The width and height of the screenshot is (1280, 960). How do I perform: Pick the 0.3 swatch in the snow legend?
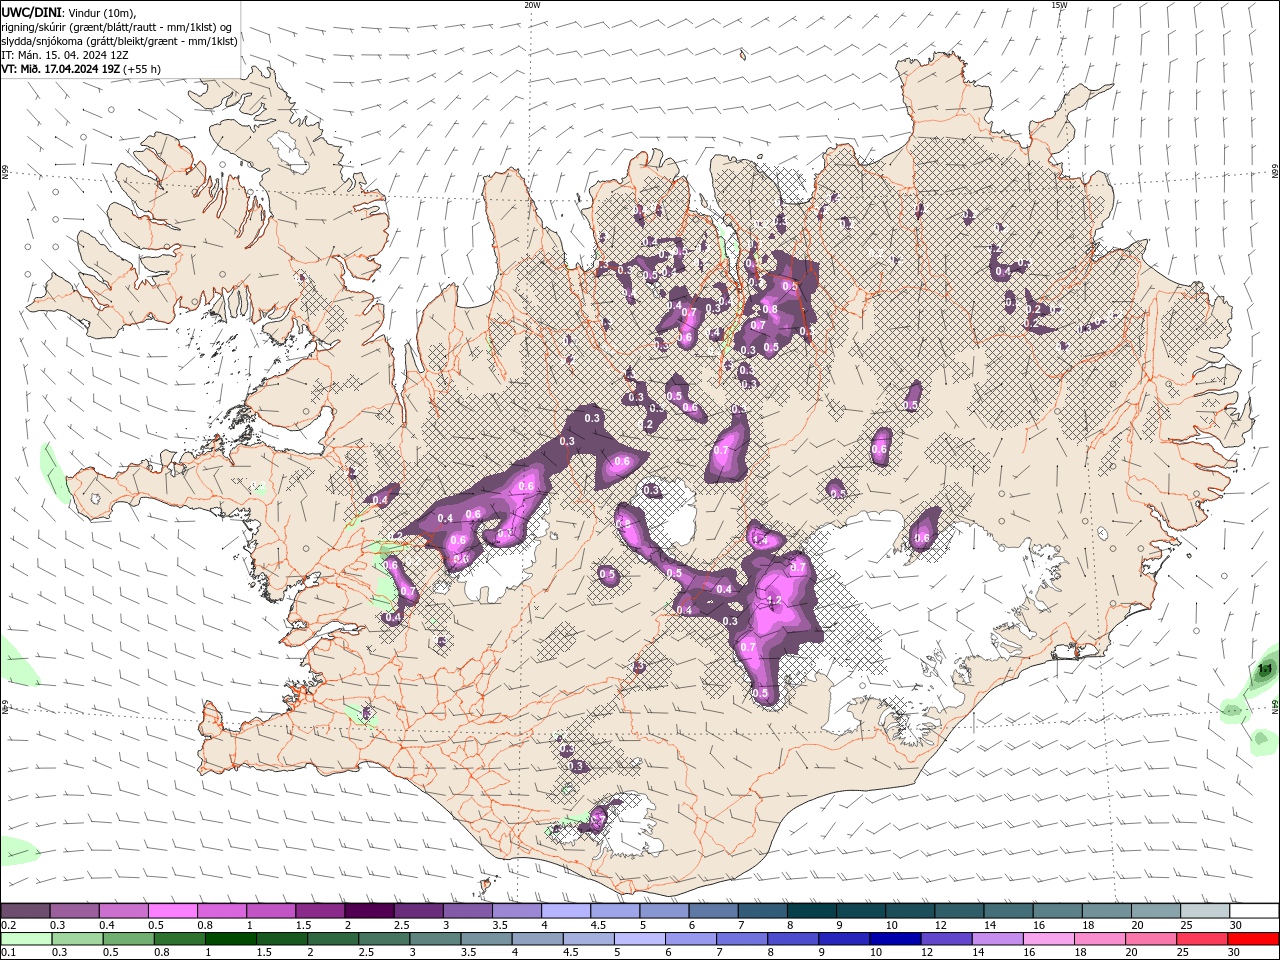[74, 910]
